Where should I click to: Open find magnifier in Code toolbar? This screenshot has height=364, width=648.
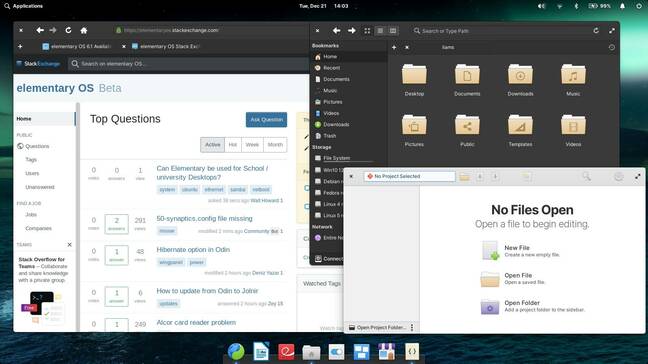[586, 177]
